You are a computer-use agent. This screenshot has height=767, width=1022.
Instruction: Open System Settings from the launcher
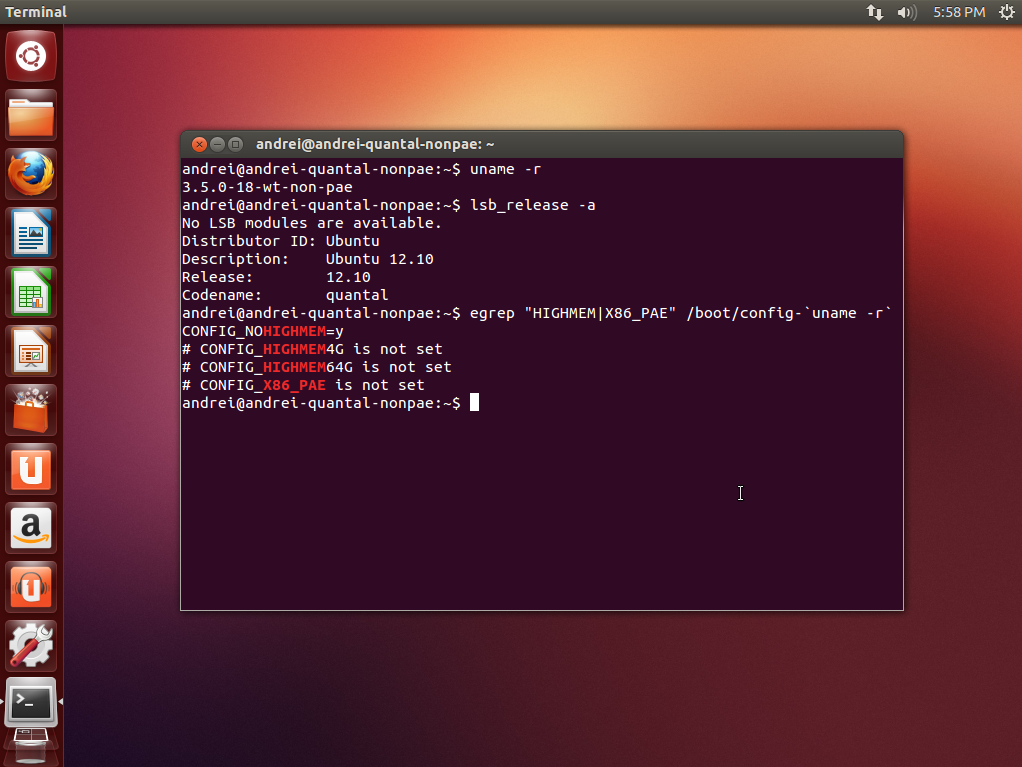pyautogui.click(x=30, y=644)
